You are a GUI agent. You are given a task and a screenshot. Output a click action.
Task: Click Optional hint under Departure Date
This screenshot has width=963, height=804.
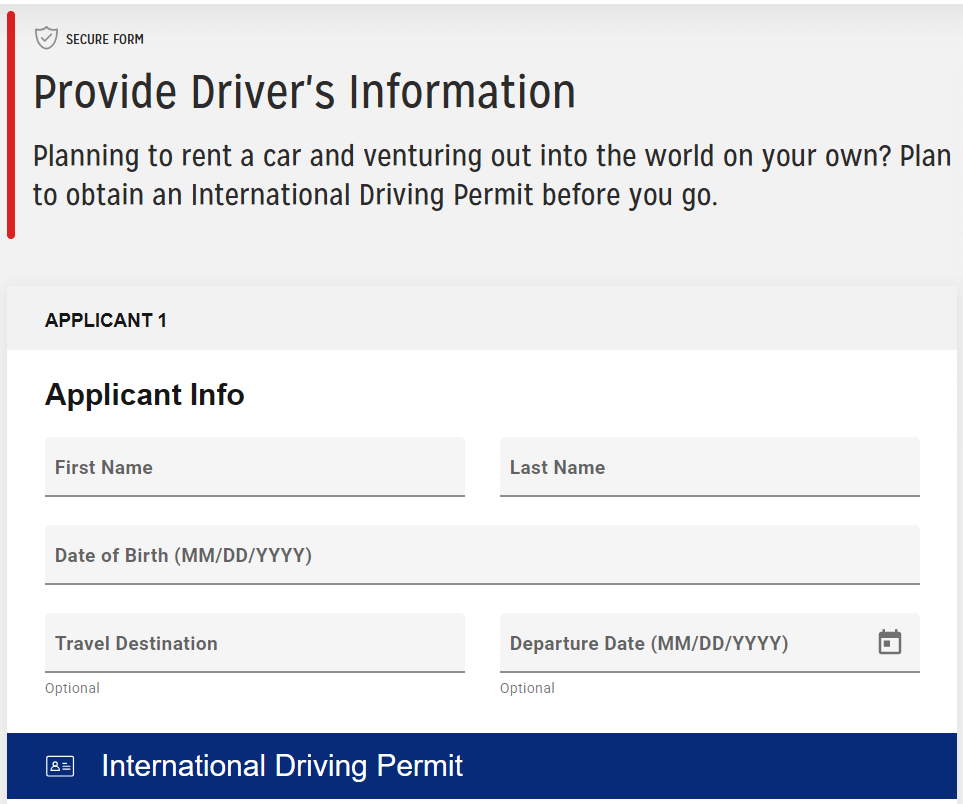[527, 688]
